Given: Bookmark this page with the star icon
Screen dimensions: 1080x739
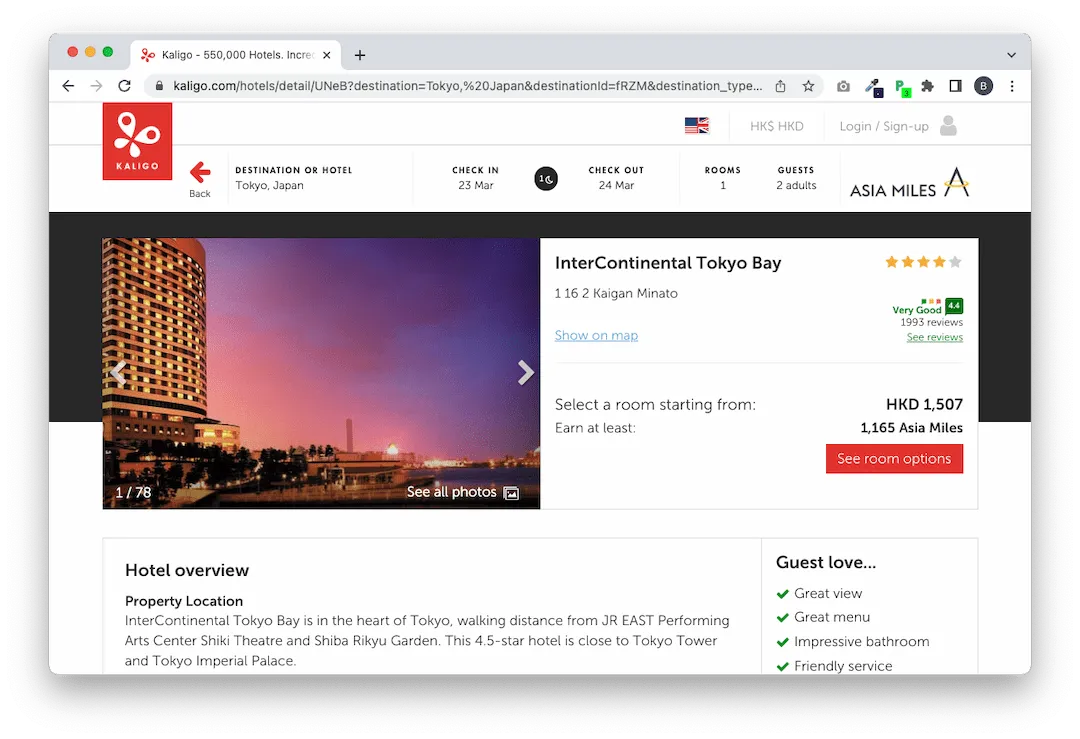Looking at the screenshot, I should (808, 86).
